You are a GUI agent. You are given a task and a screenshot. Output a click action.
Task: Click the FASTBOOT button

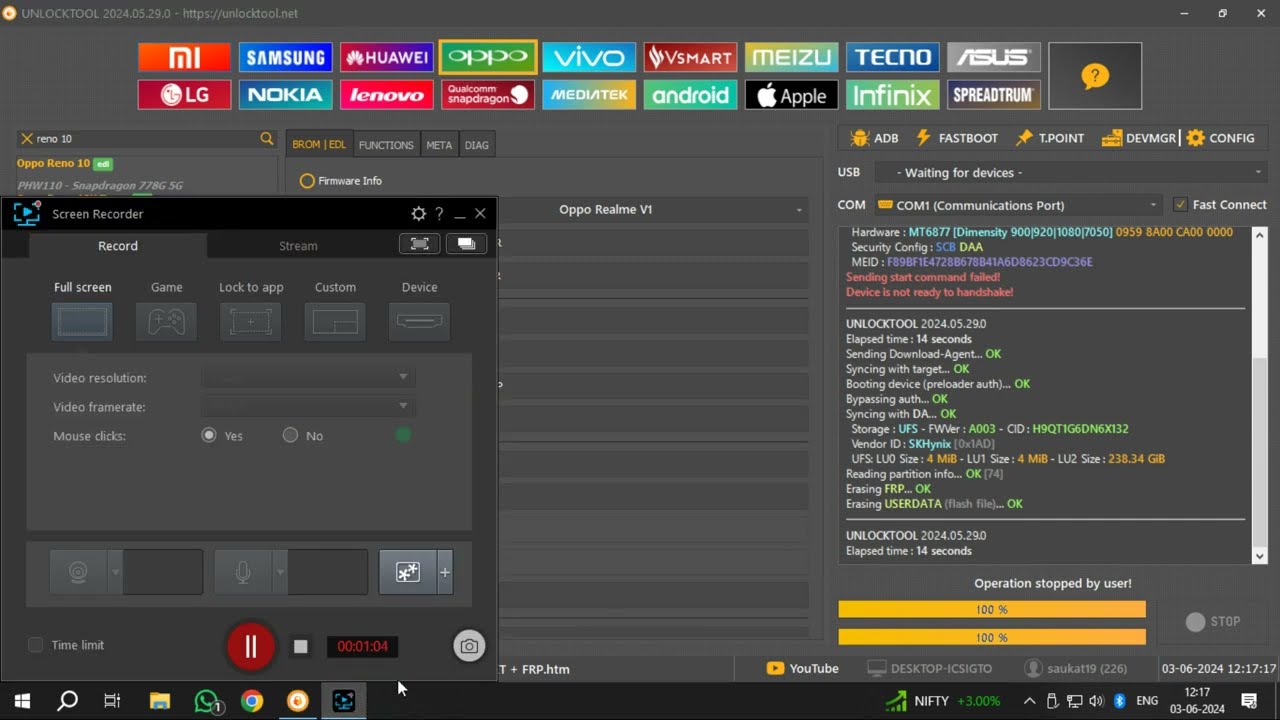(x=956, y=138)
